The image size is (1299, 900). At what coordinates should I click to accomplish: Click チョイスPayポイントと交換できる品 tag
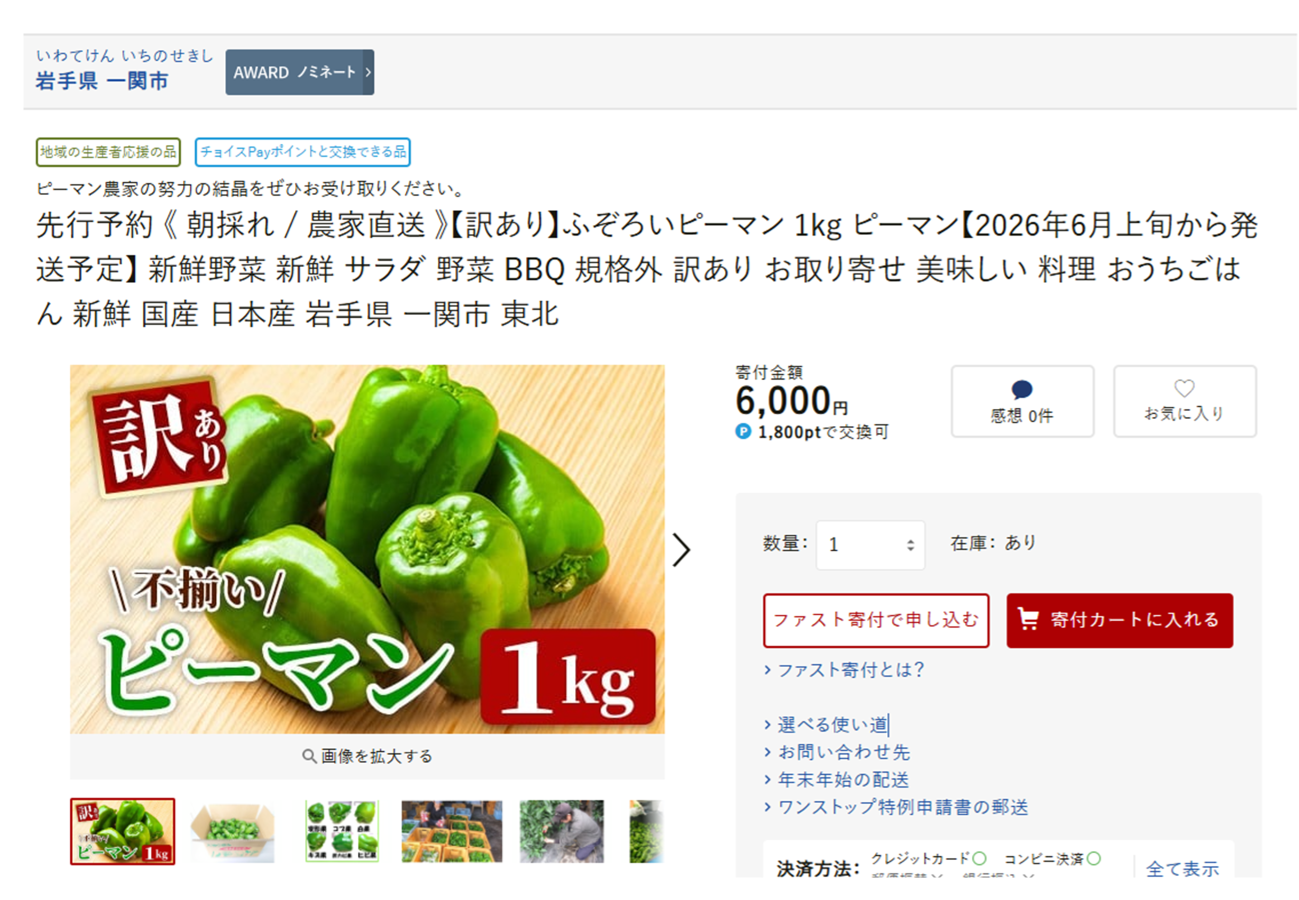coord(303,152)
